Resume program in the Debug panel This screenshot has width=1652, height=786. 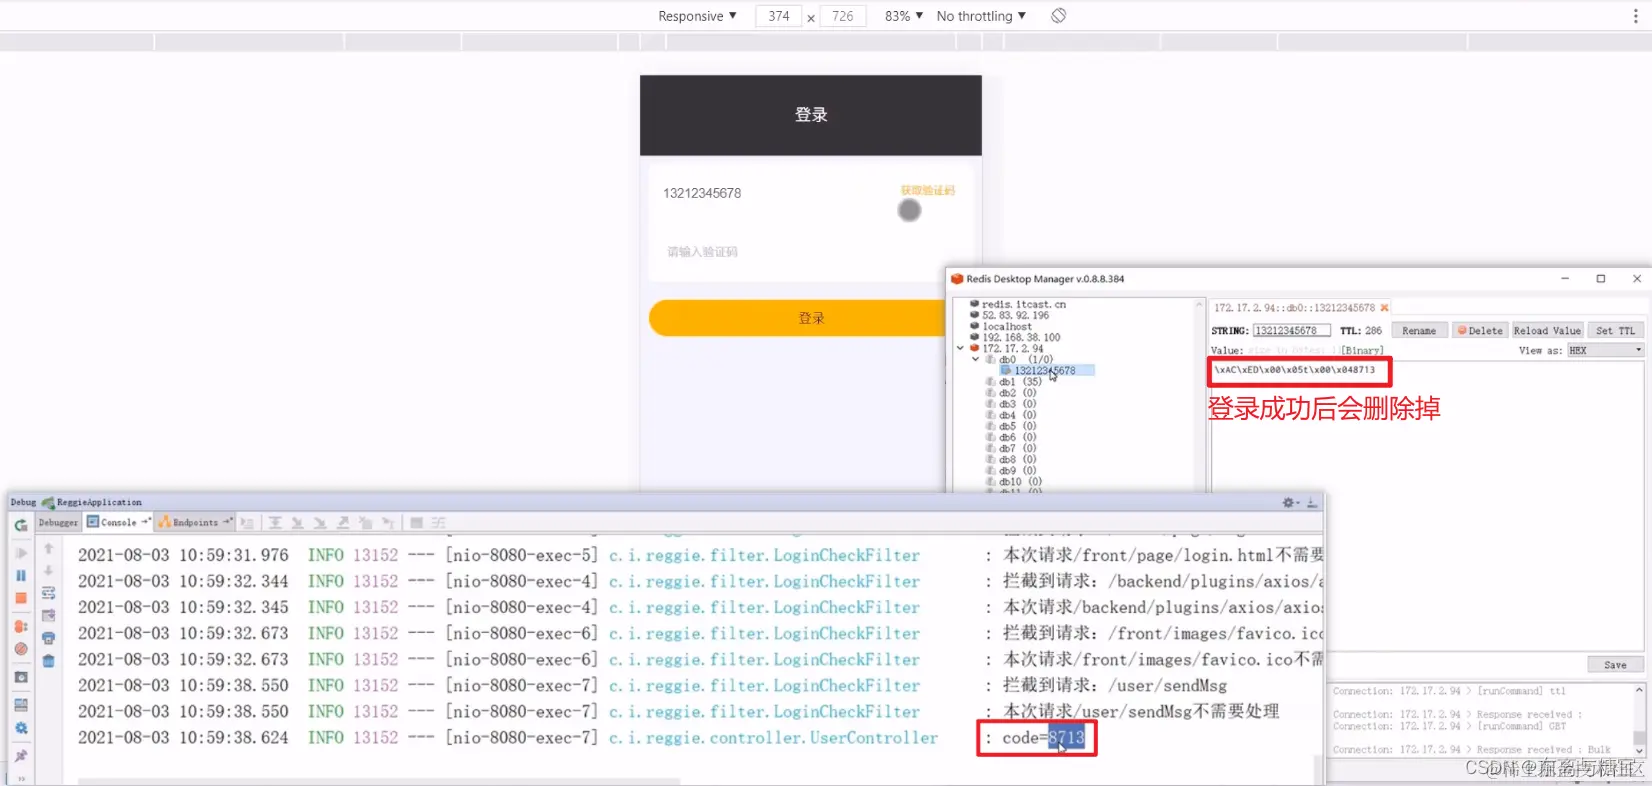click(20, 552)
